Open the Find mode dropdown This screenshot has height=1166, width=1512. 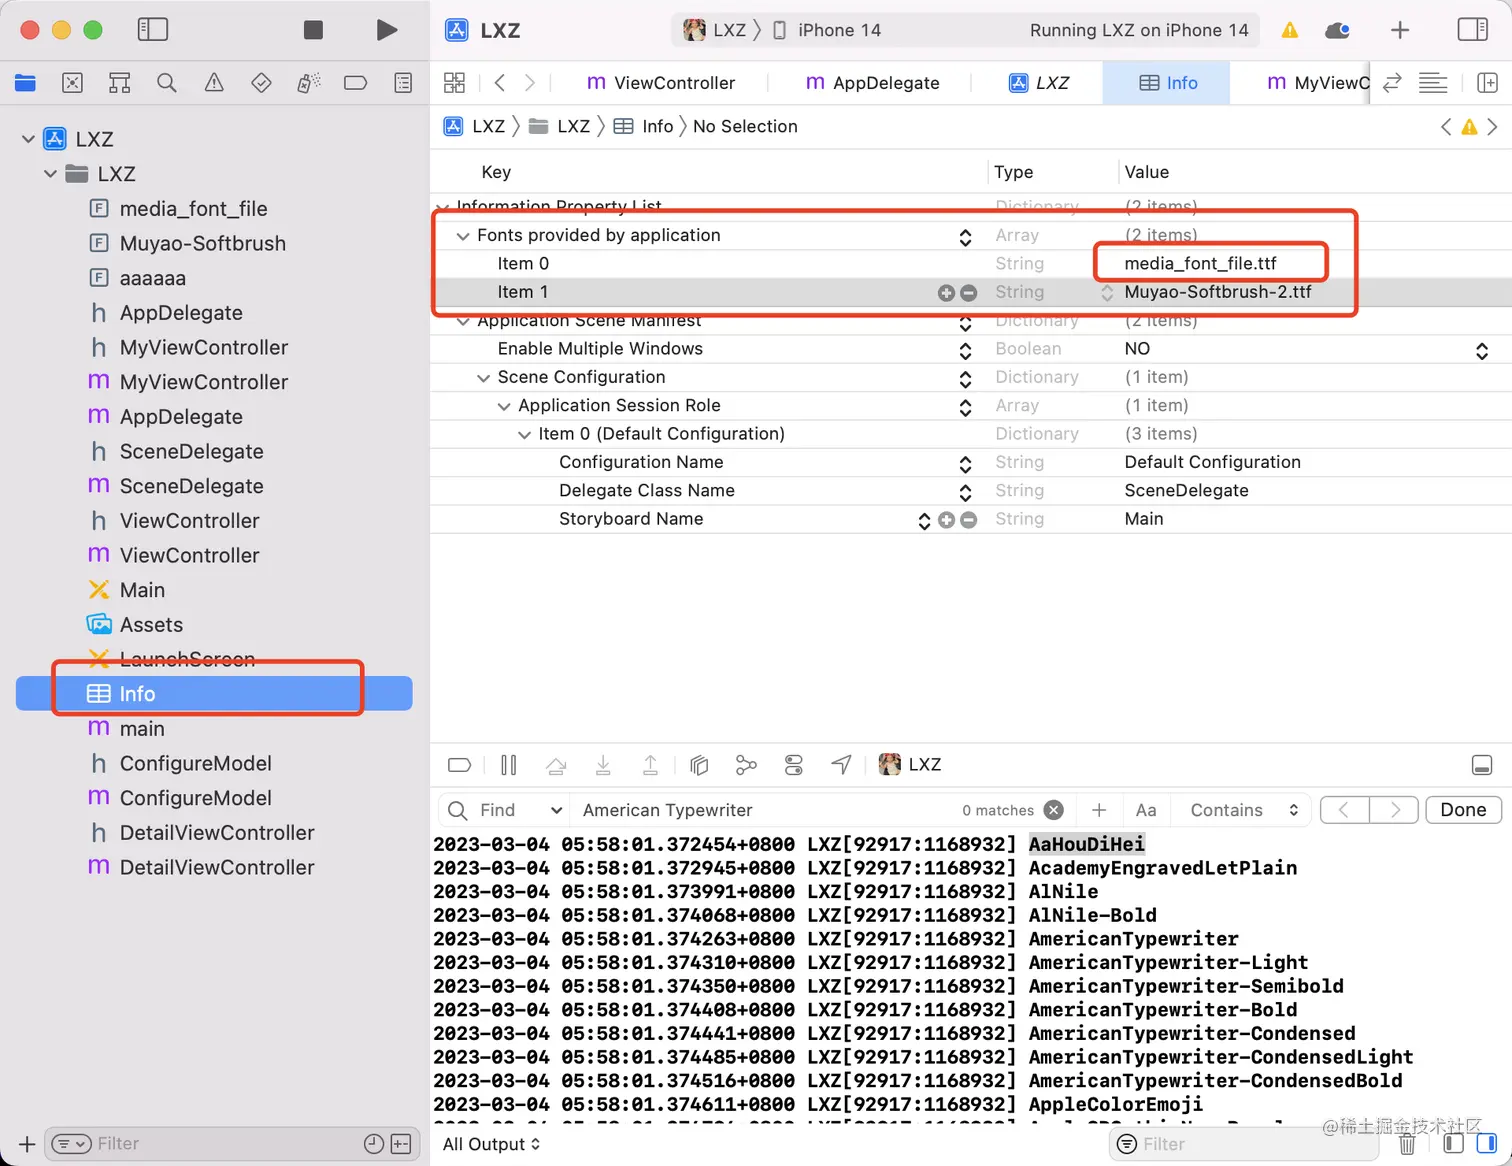pyautogui.click(x=520, y=811)
